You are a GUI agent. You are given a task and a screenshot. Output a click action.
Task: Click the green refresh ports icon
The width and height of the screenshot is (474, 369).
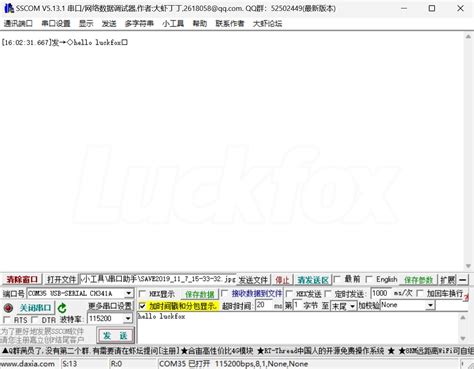pyautogui.click(x=62, y=308)
